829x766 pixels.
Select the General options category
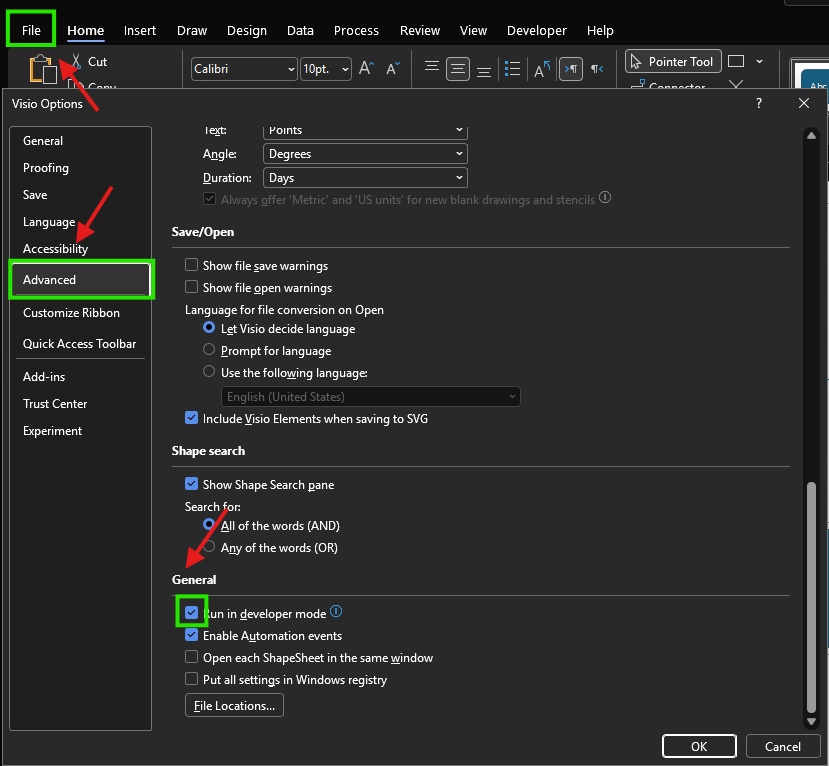80,141
